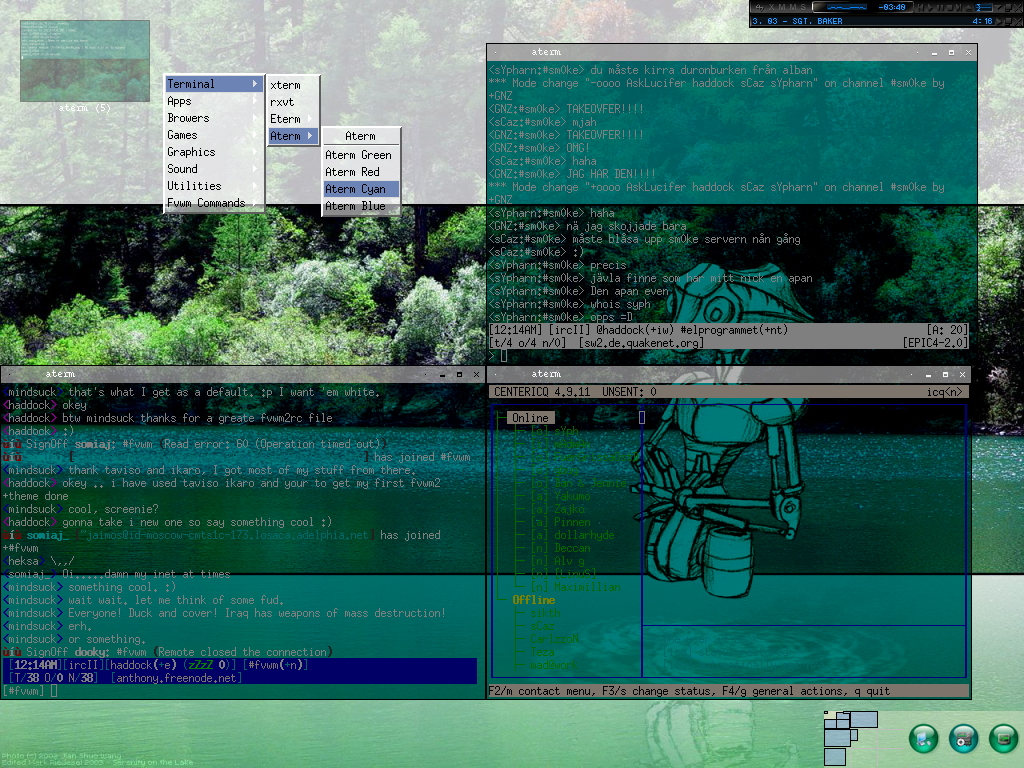Select contact dollarhyde in centericq list
Screen dimensions: 1024x768
(x=571, y=535)
